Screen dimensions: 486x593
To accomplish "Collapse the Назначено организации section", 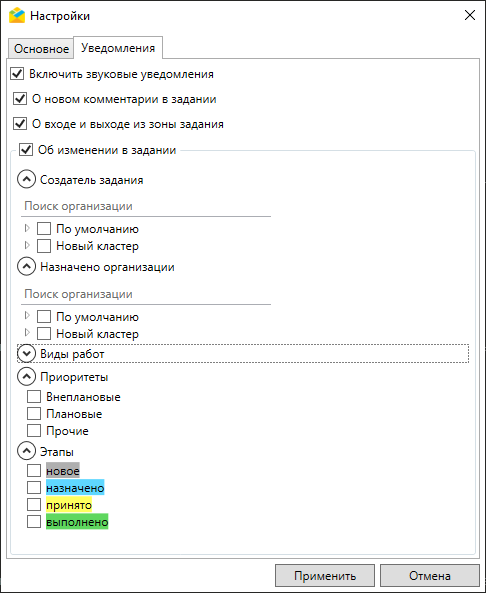I will (x=26, y=267).
